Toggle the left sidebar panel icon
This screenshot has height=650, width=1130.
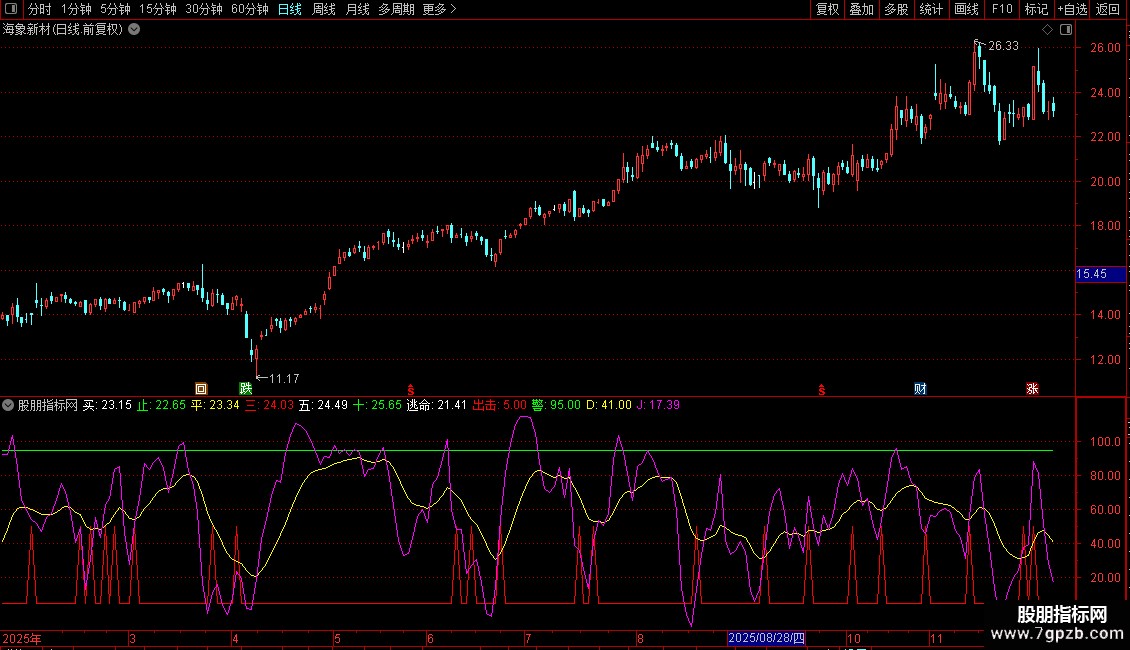10,10
